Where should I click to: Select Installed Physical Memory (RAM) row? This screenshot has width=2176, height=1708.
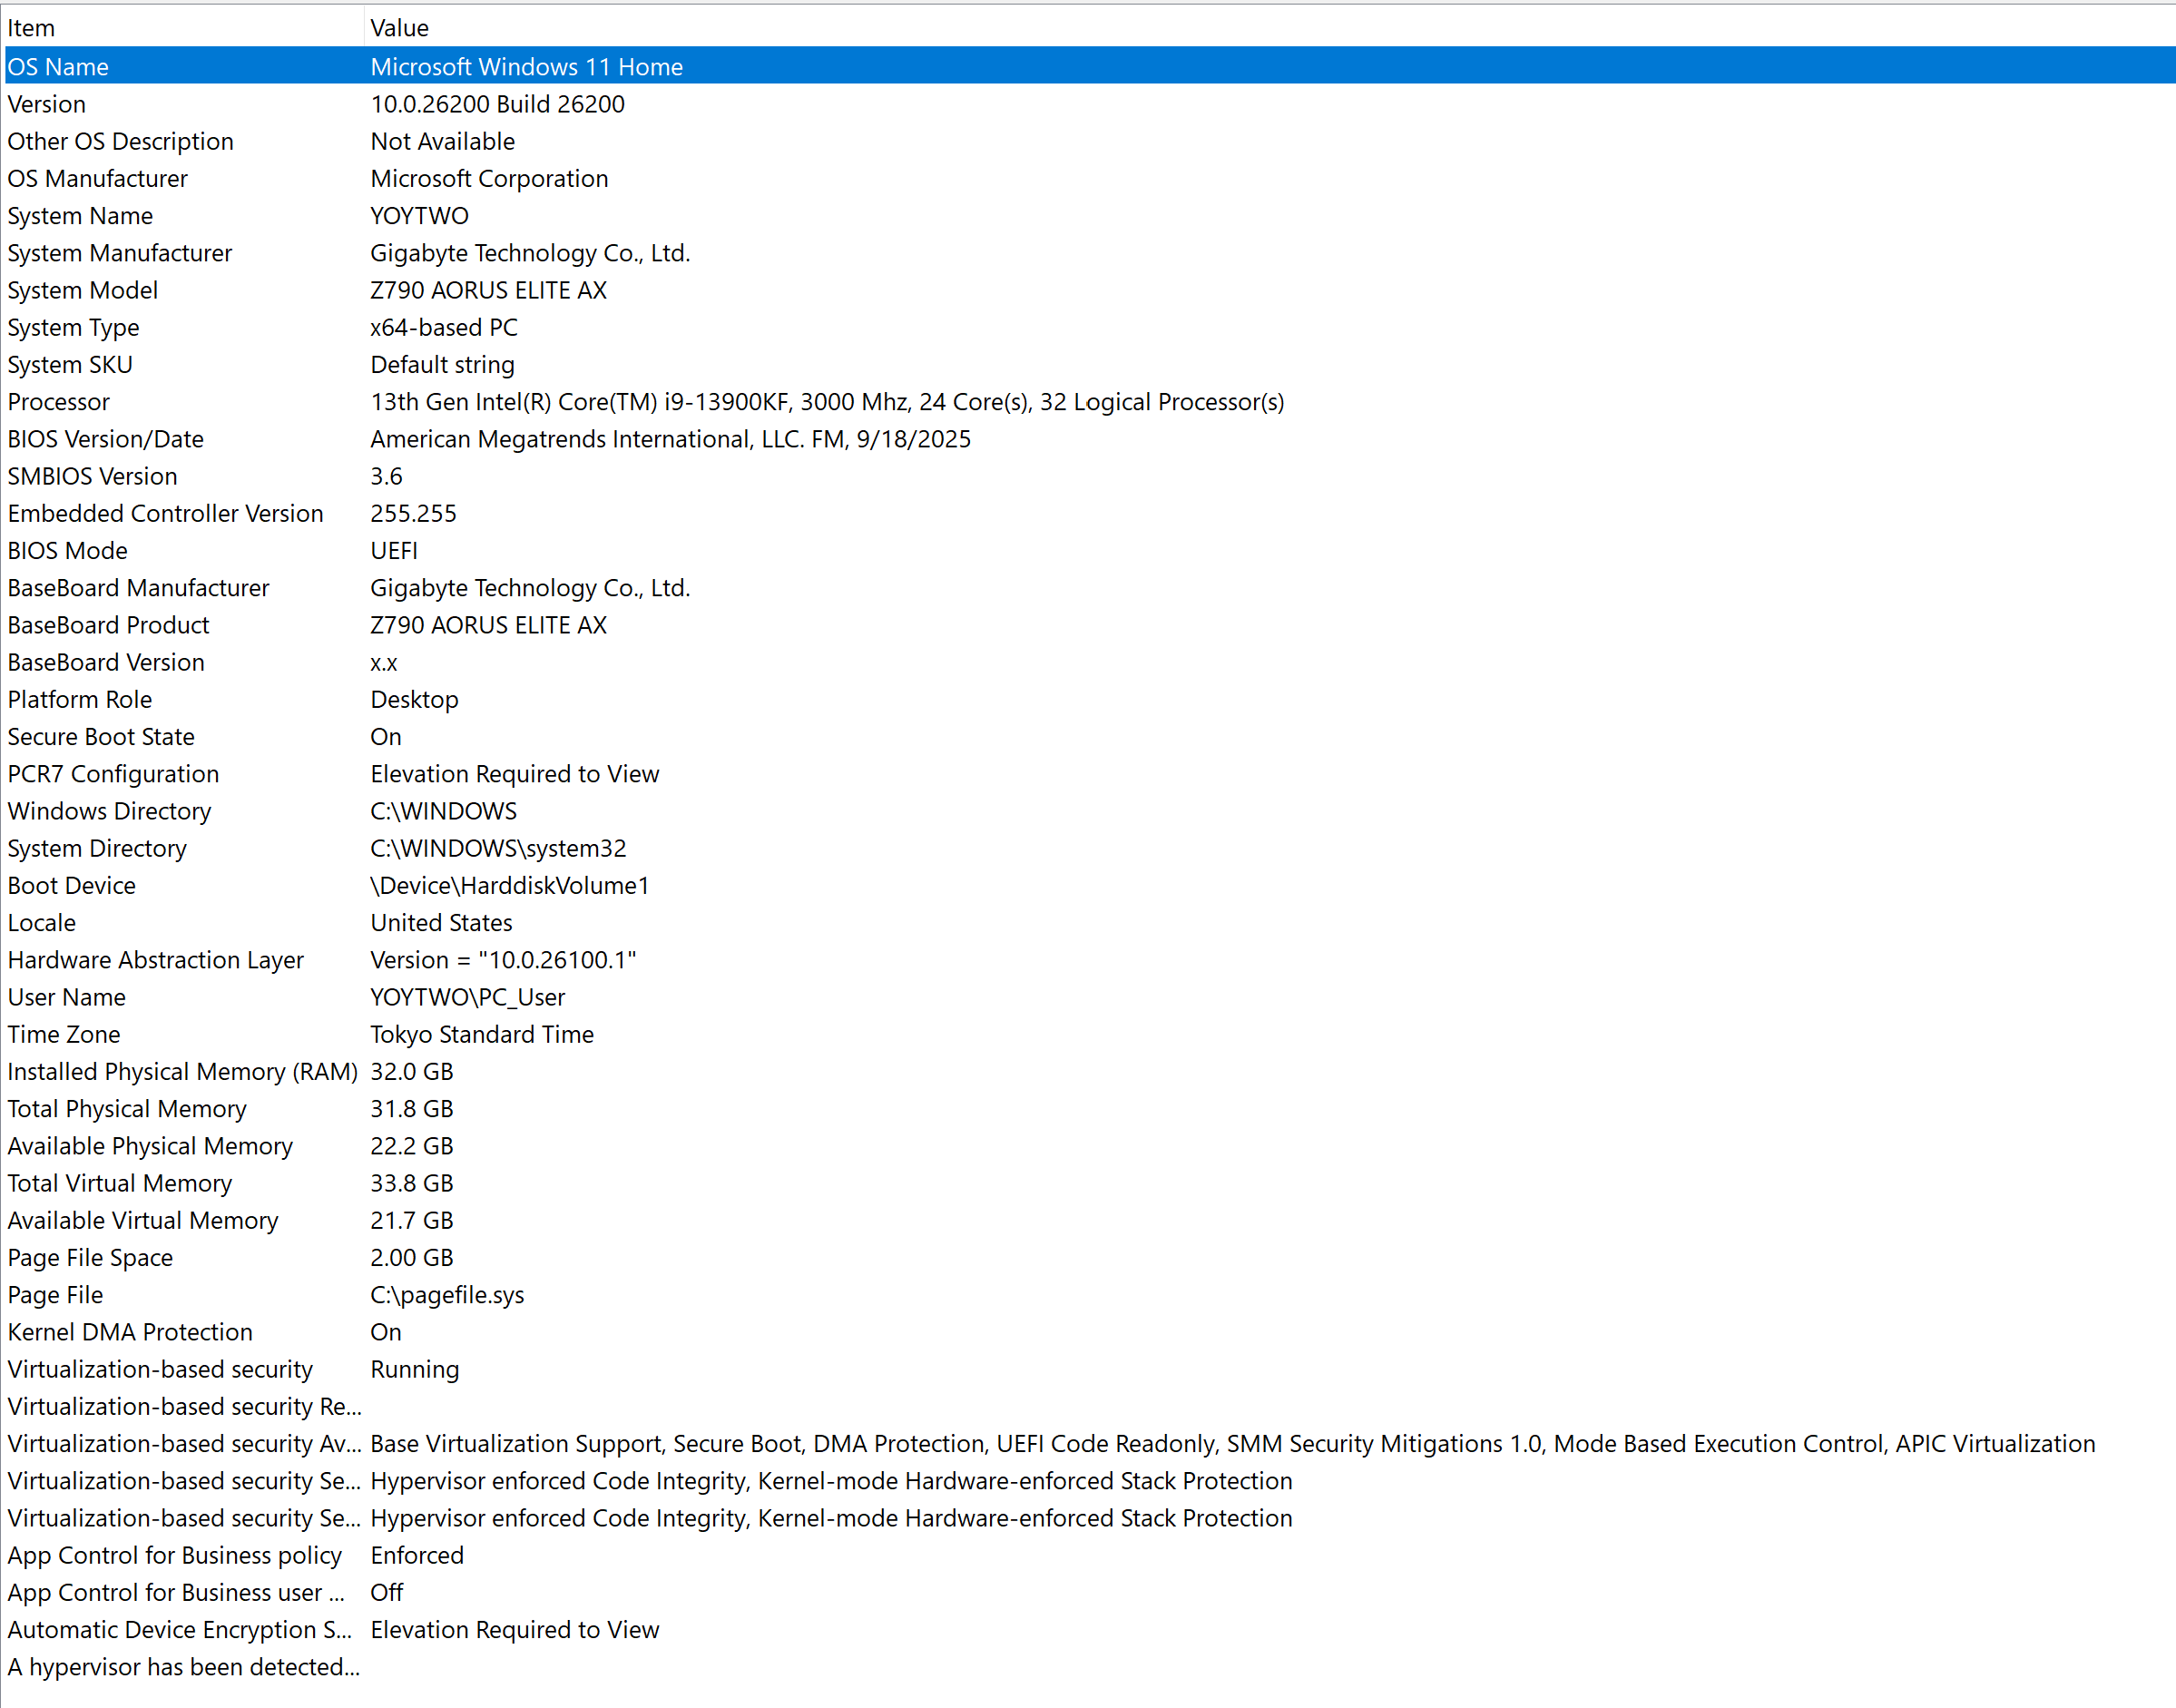[x=182, y=1072]
